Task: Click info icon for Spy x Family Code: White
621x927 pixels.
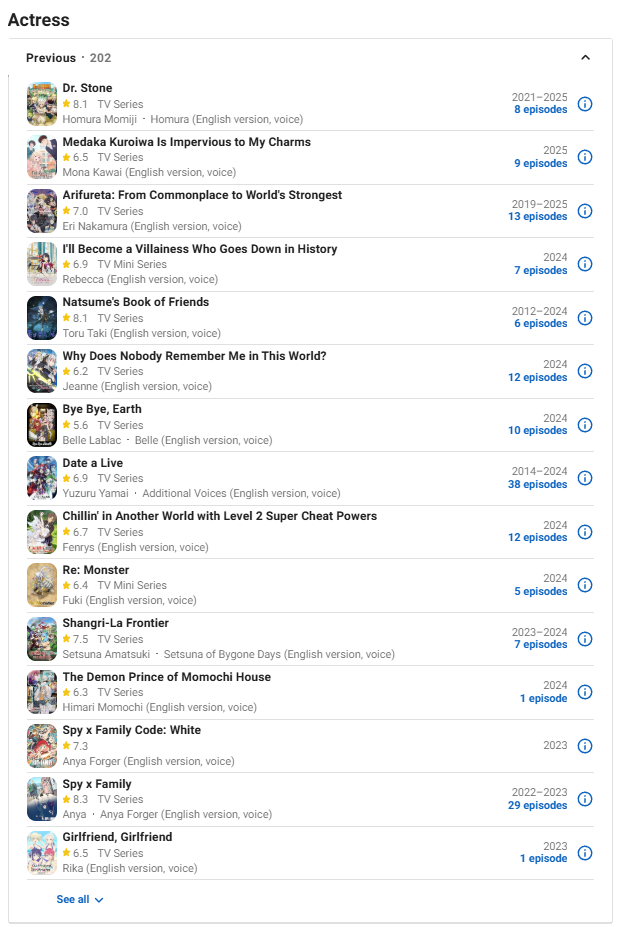Action: click(584, 746)
